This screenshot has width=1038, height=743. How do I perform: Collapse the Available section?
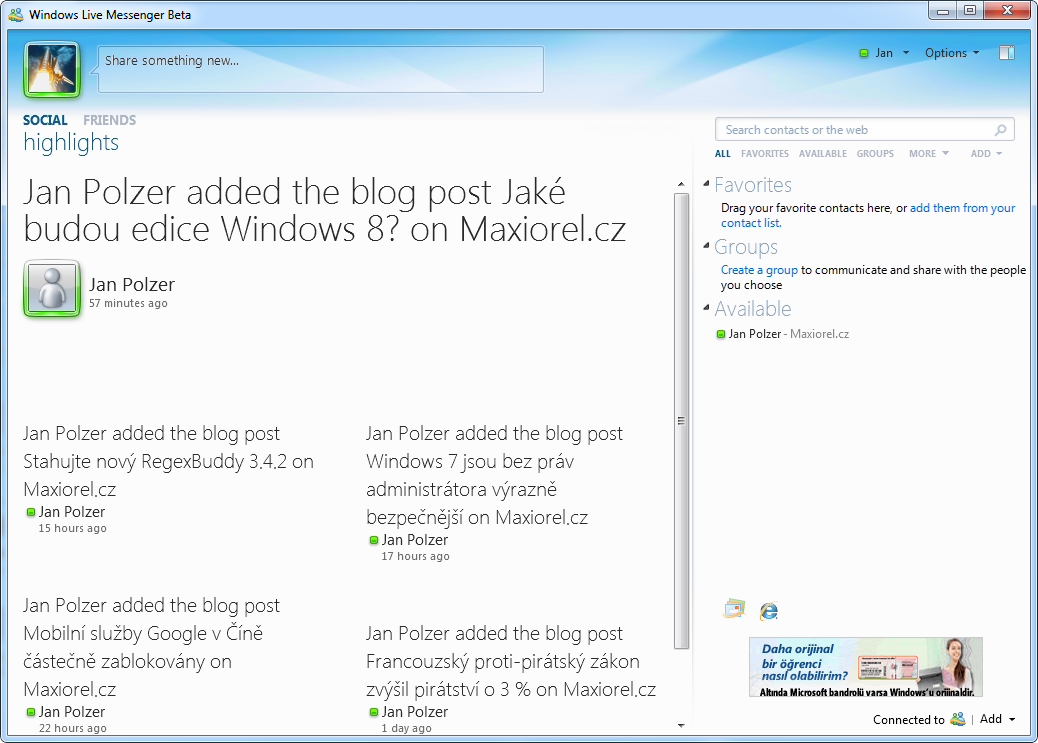706,307
